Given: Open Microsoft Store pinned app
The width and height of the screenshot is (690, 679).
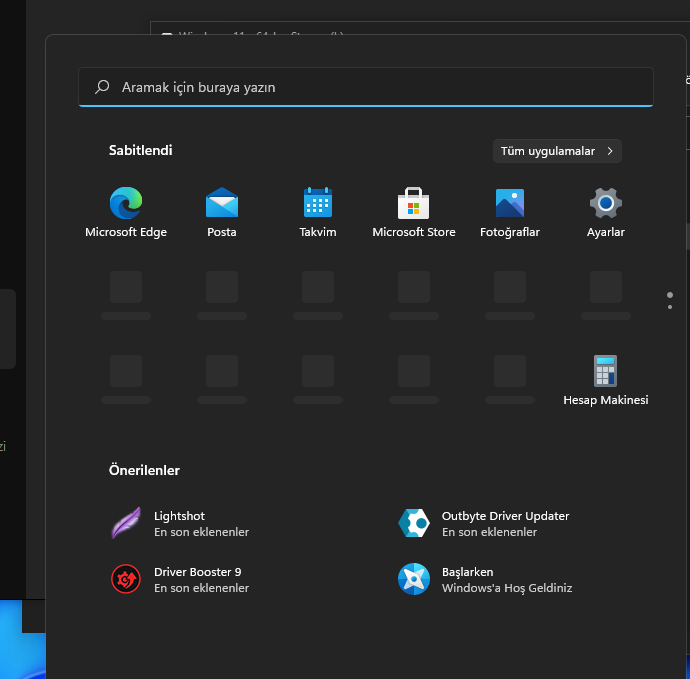Looking at the screenshot, I should pyautogui.click(x=414, y=212).
